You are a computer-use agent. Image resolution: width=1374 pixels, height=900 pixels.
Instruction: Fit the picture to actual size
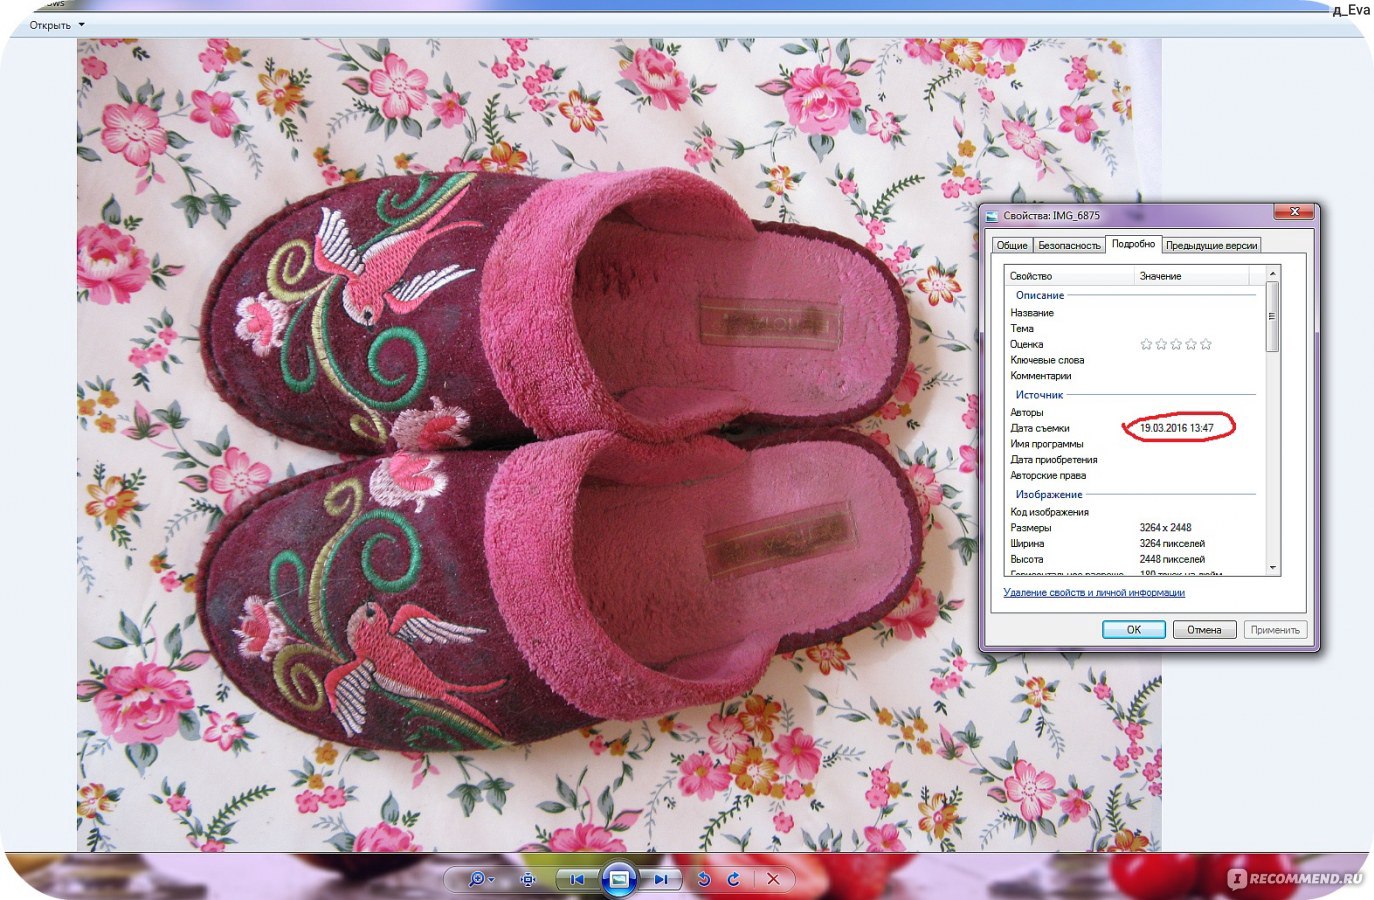click(528, 879)
